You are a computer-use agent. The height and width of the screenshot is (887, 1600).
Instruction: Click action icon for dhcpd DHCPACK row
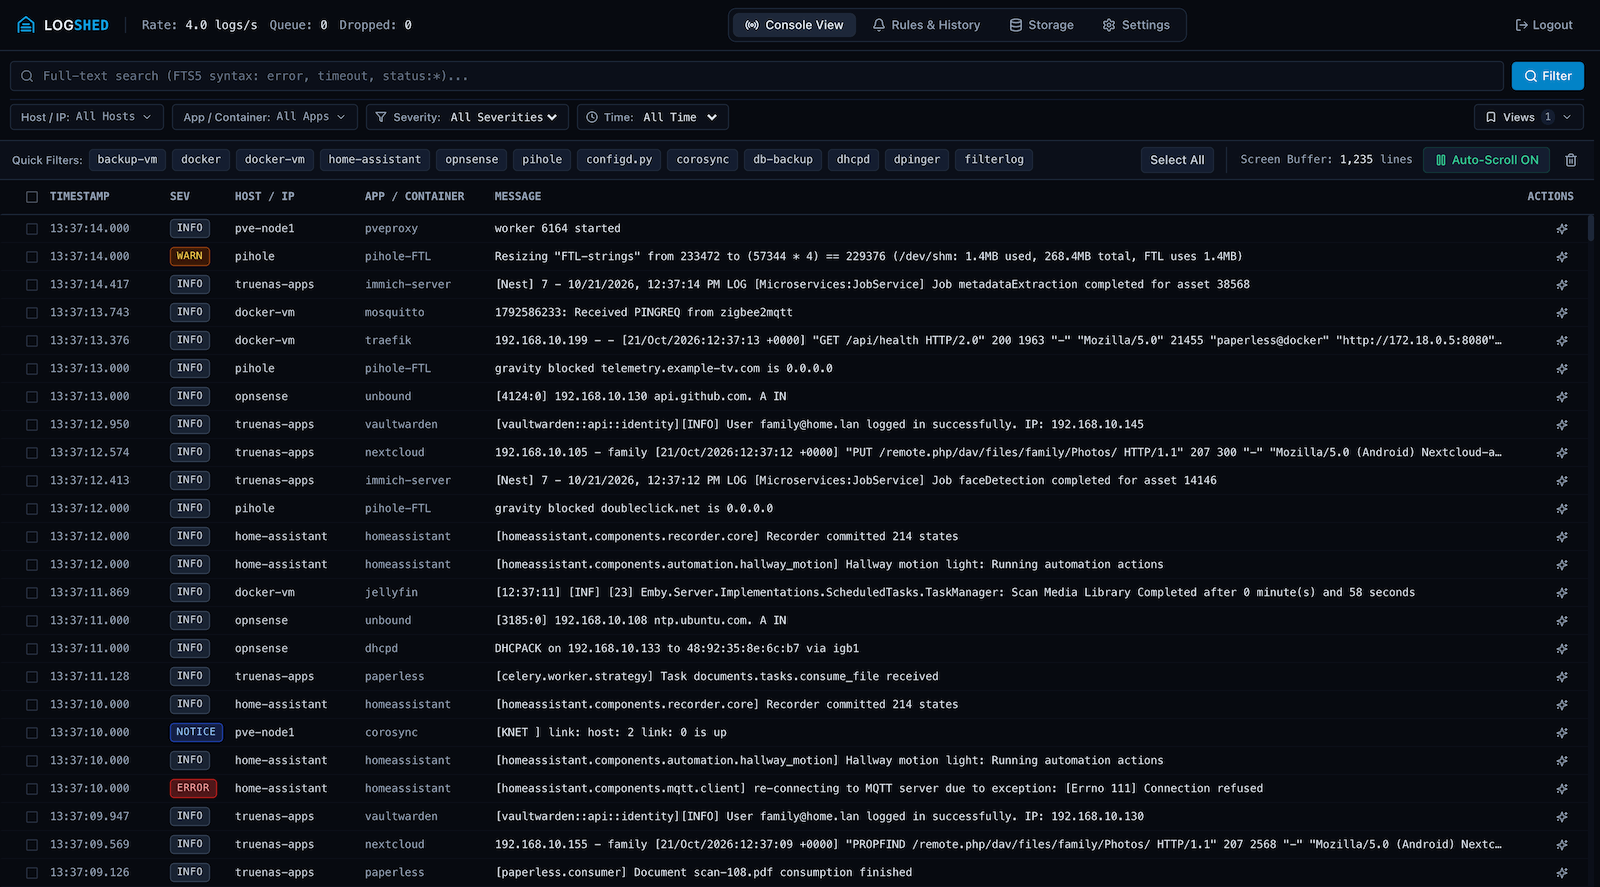point(1562,649)
